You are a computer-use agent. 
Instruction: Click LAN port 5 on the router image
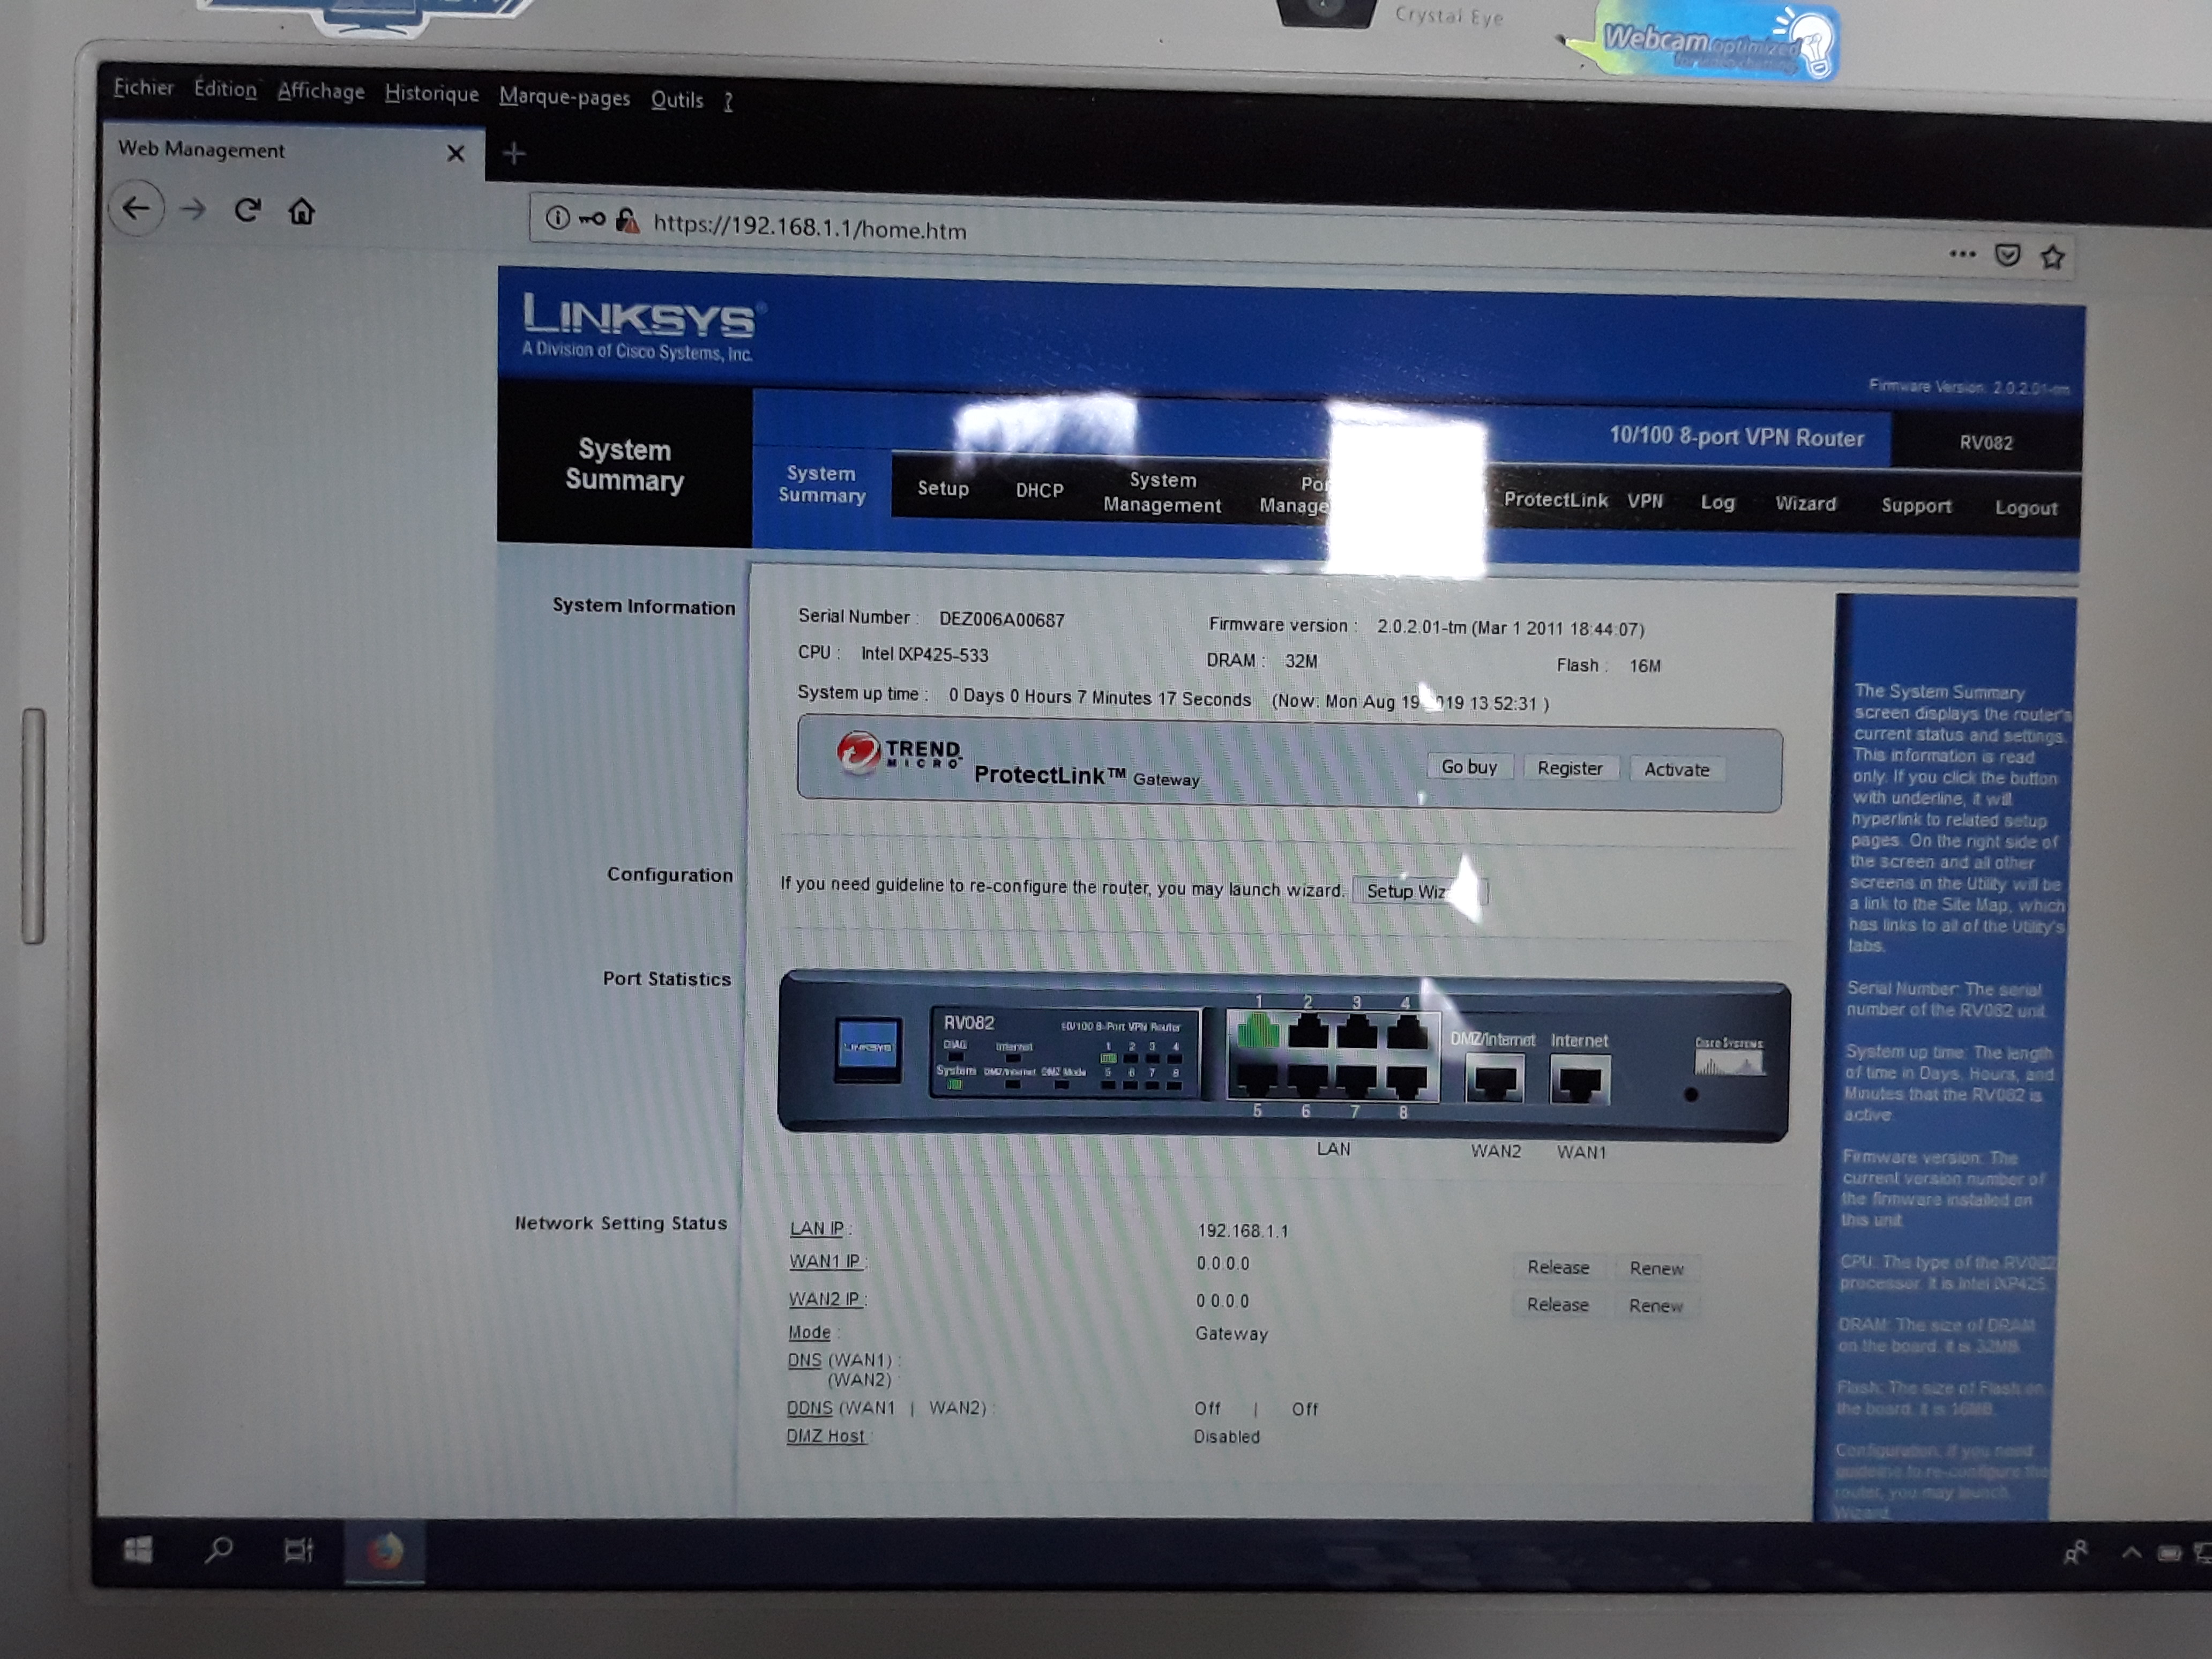pyautogui.click(x=1257, y=1081)
